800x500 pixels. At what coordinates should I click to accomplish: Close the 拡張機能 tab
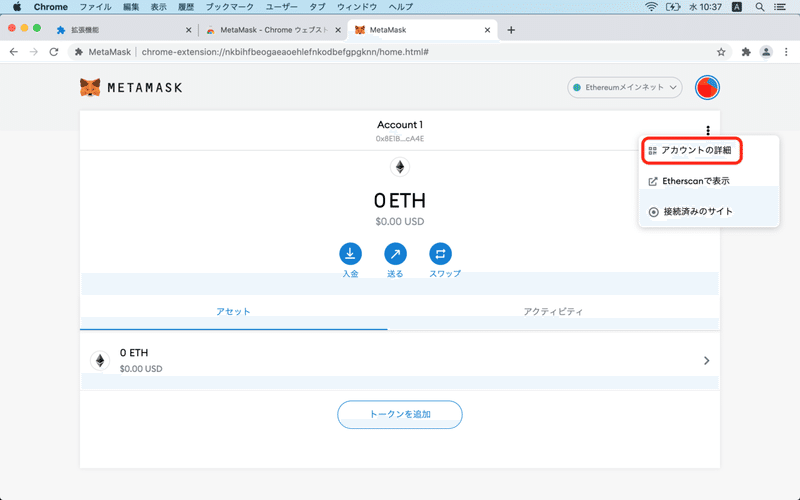188,30
